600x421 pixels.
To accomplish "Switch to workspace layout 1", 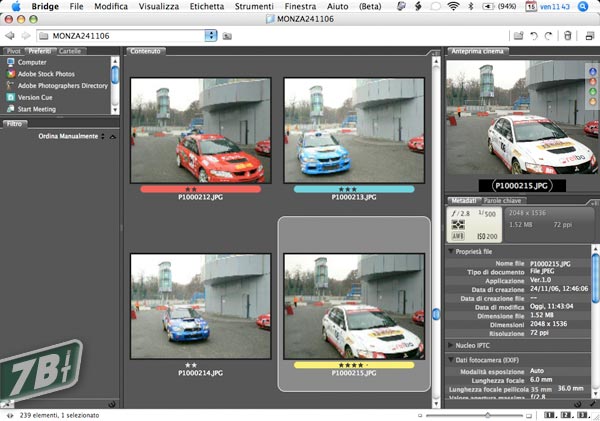I will pyautogui.click(x=550, y=414).
